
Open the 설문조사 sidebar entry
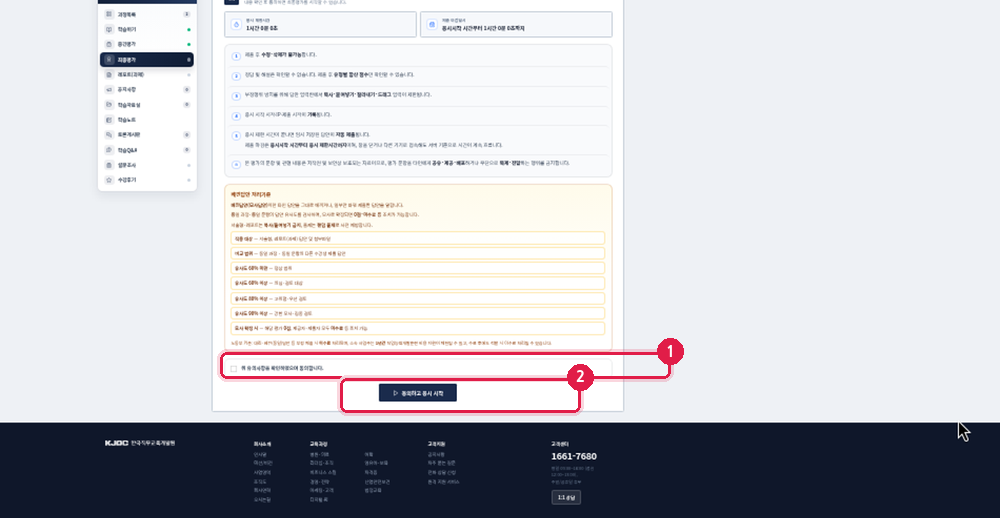coord(147,165)
